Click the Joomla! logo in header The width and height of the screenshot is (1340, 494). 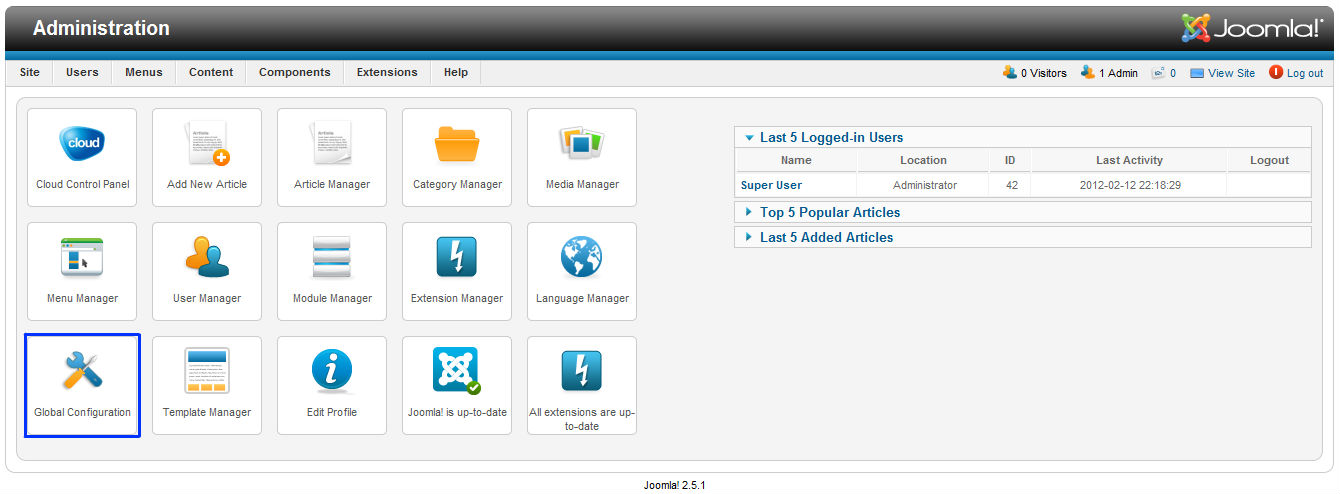[x=1251, y=28]
